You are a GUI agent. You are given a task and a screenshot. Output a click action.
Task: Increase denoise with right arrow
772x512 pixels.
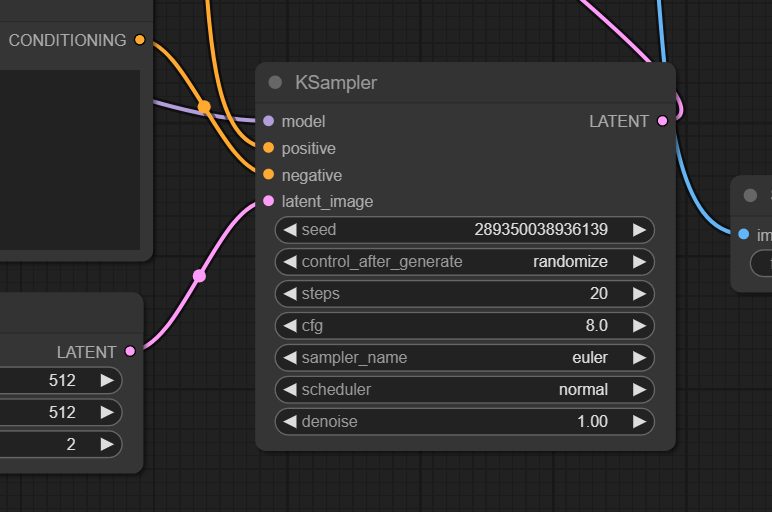click(639, 422)
